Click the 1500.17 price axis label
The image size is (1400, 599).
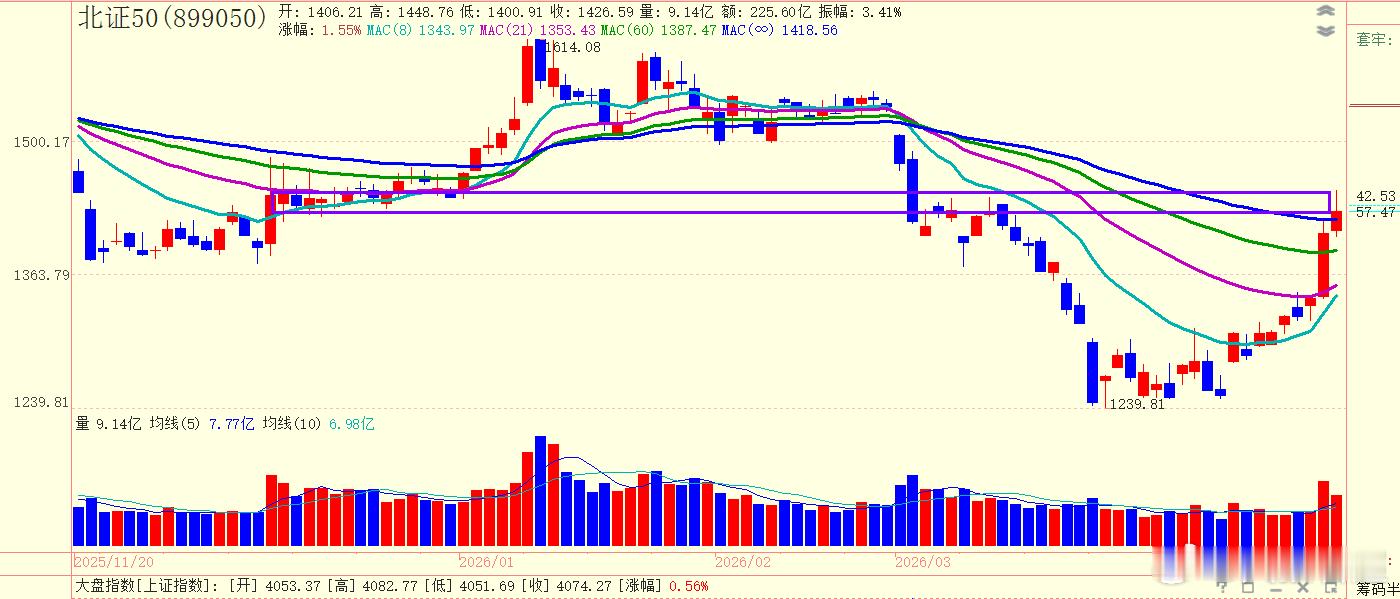[x=41, y=142]
